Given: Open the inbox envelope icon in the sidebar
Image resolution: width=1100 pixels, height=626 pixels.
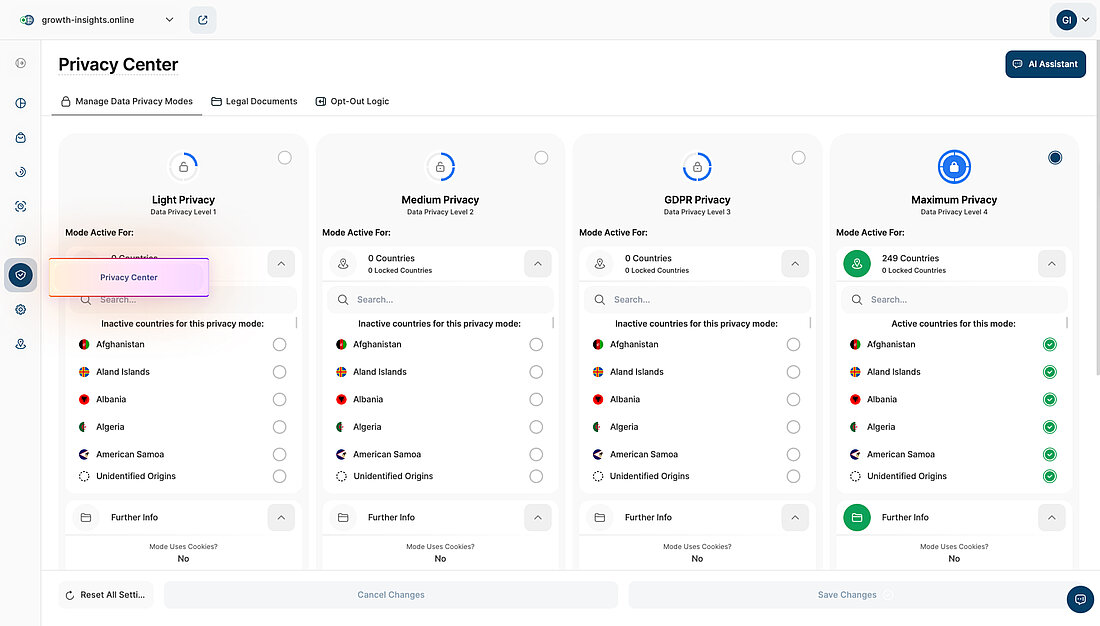Looking at the screenshot, I should coord(20,137).
